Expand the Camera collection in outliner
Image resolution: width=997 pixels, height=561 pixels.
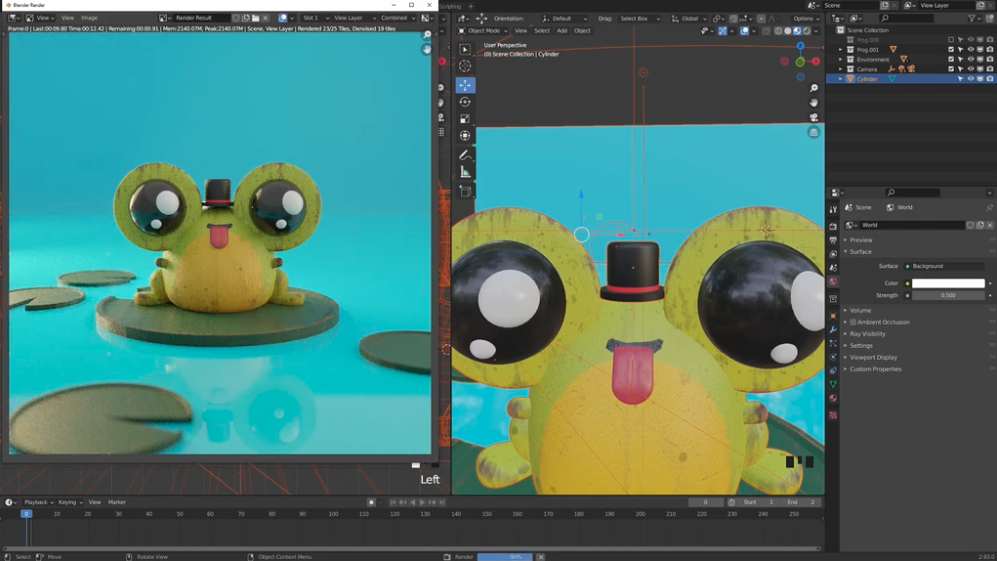841,69
